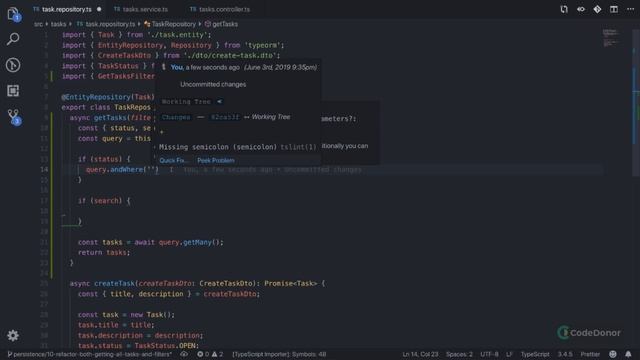Select language mode TypeScript in status bar
This screenshot has height=360, width=640.
535,354
